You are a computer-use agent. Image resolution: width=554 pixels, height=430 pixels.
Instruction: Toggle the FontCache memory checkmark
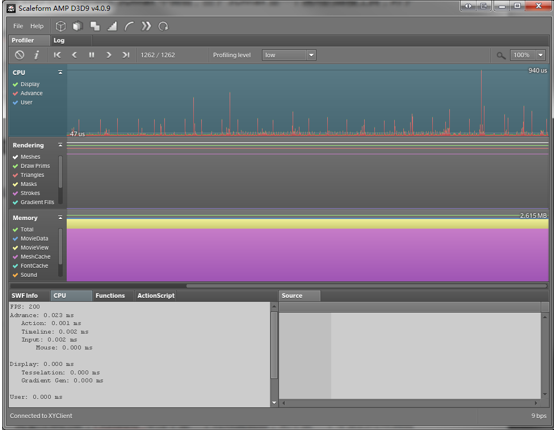click(15, 266)
